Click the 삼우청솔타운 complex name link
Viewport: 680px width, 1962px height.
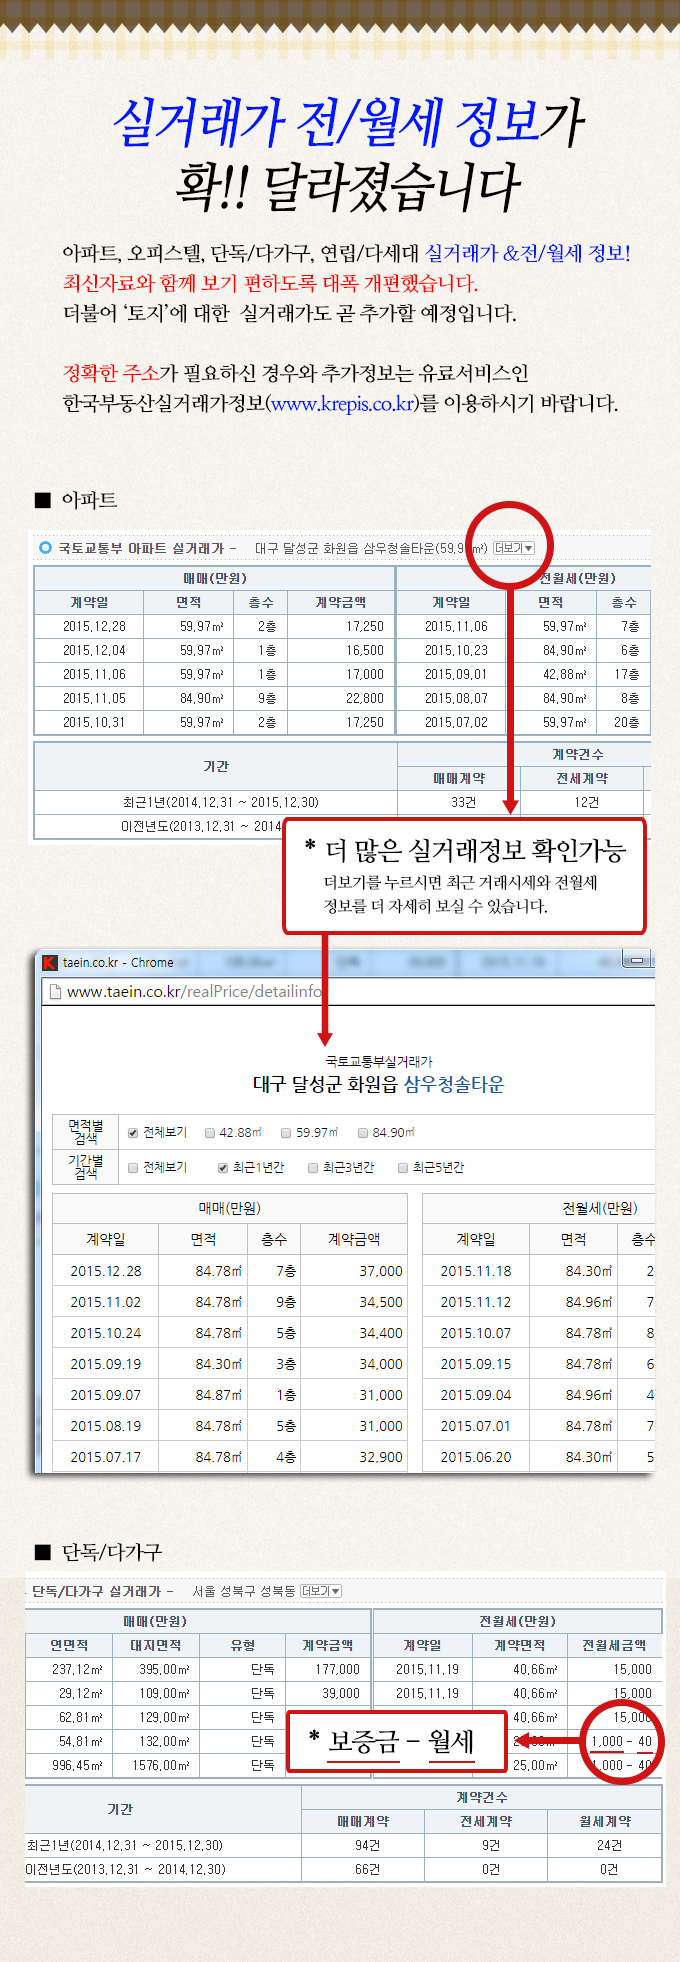pos(453,1085)
